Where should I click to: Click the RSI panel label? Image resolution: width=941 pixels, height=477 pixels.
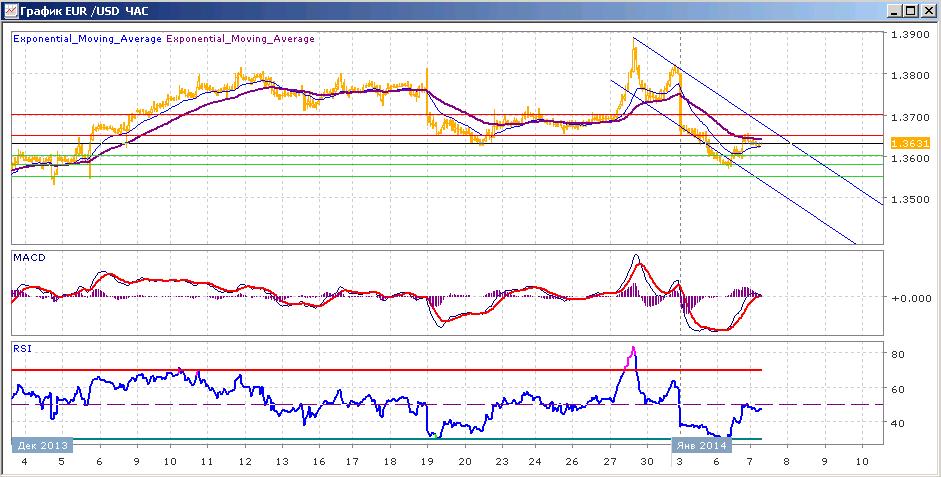20,349
